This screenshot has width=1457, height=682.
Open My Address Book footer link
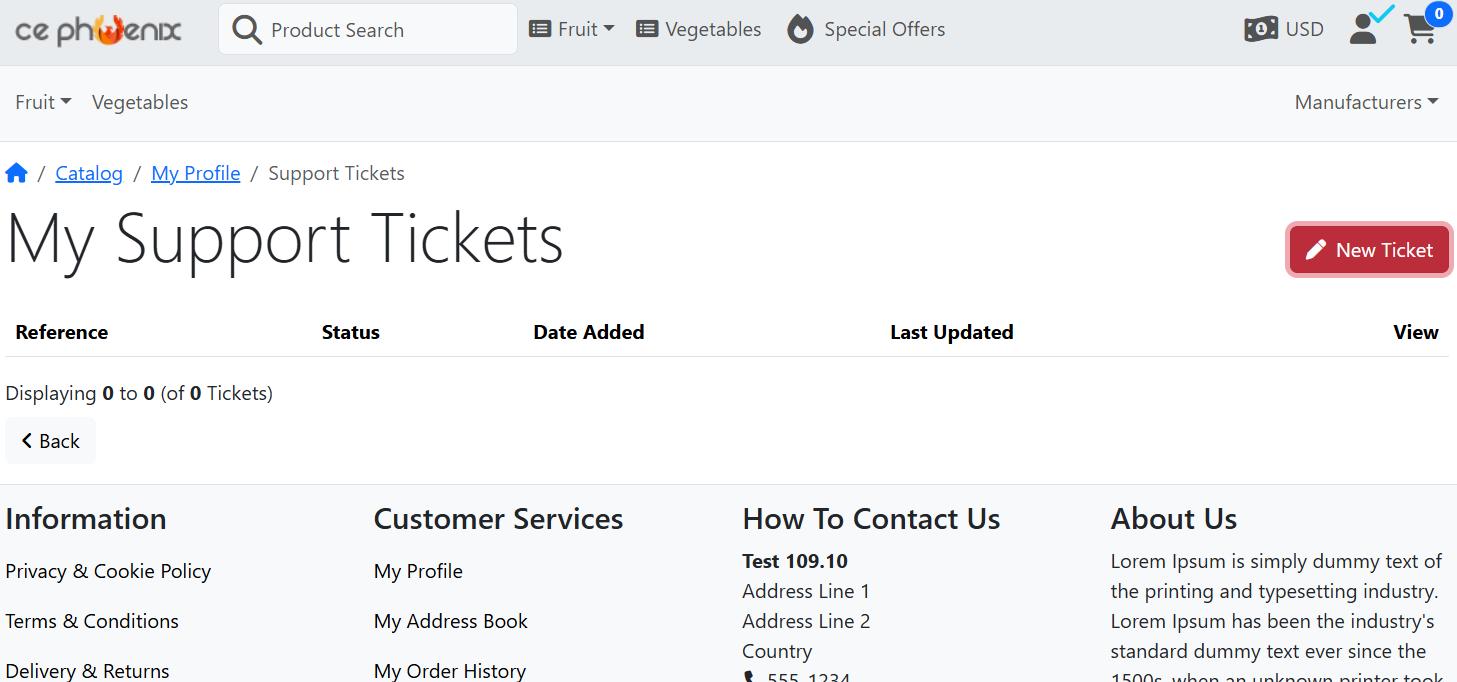coord(451,621)
